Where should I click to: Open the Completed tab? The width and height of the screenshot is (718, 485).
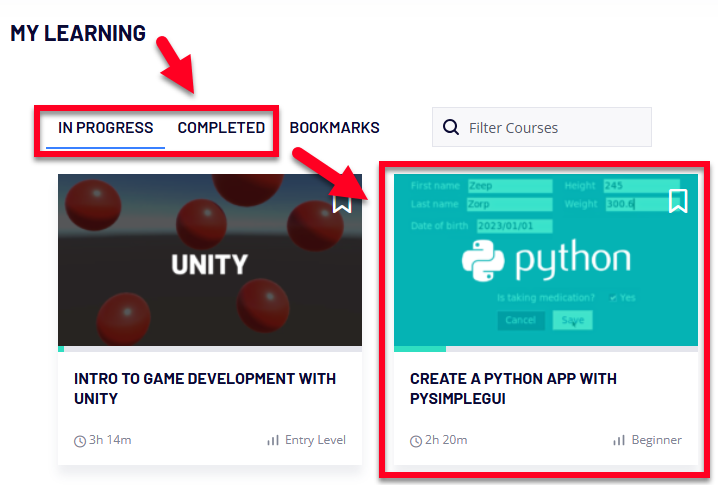(221, 128)
